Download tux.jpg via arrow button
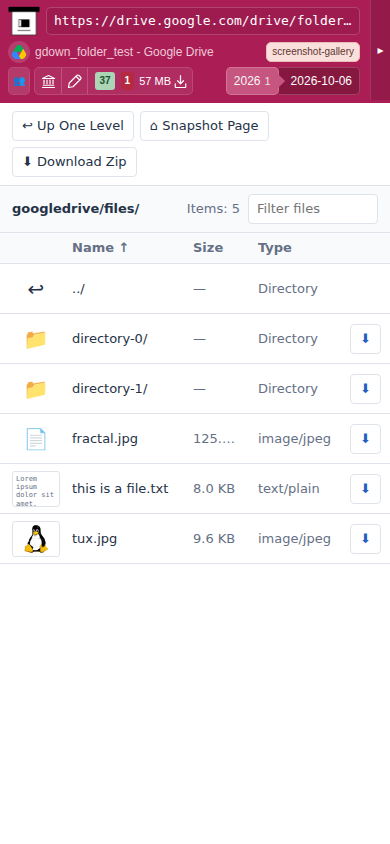This screenshot has height=844, width=390. click(366, 539)
